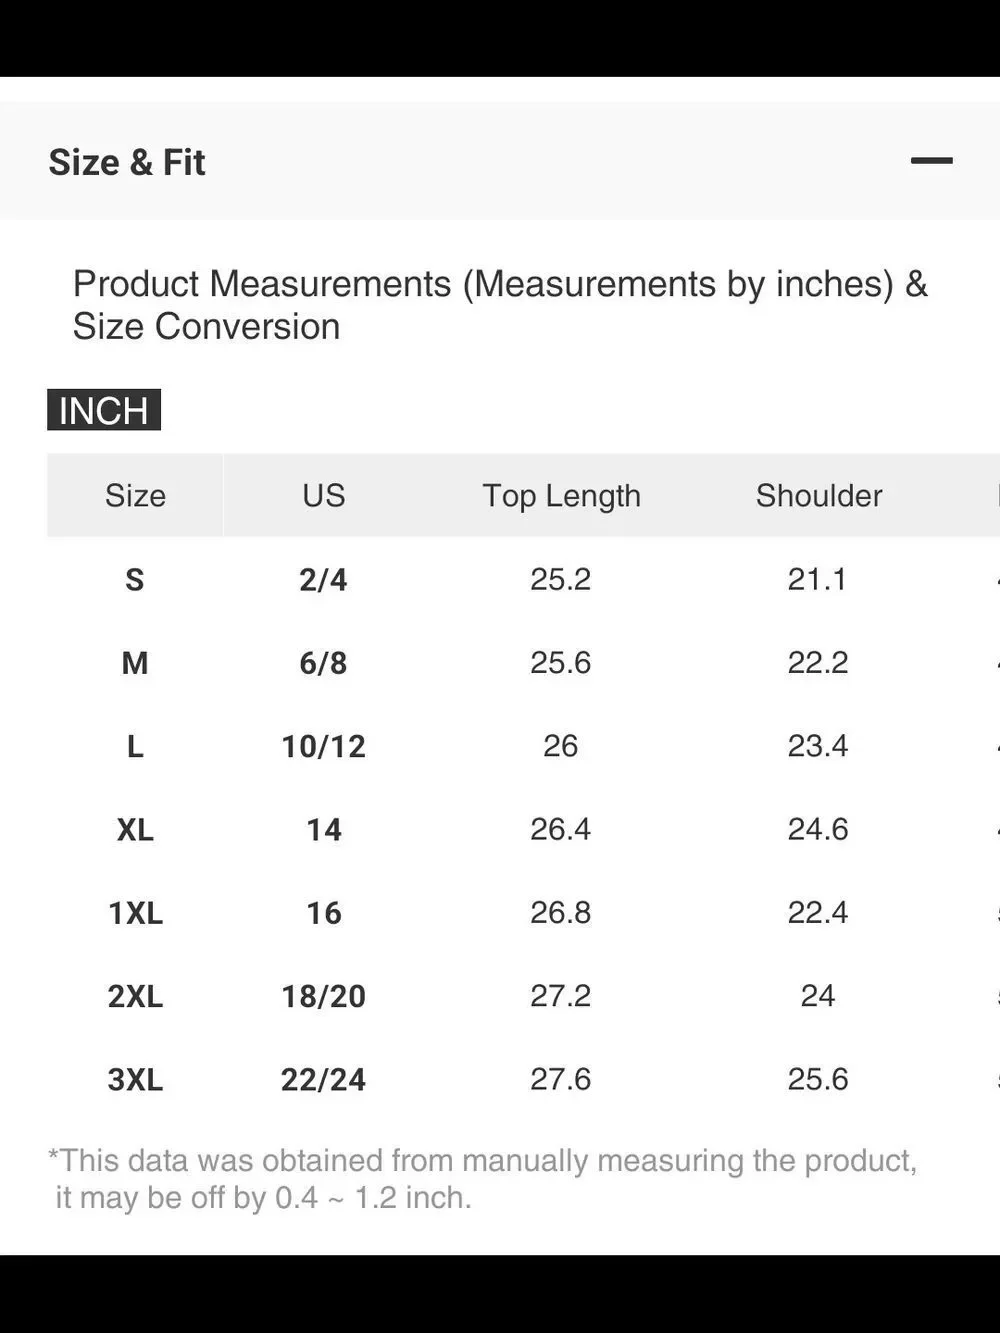Select the M size row label
This screenshot has width=1000, height=1333.
[135, 663]
